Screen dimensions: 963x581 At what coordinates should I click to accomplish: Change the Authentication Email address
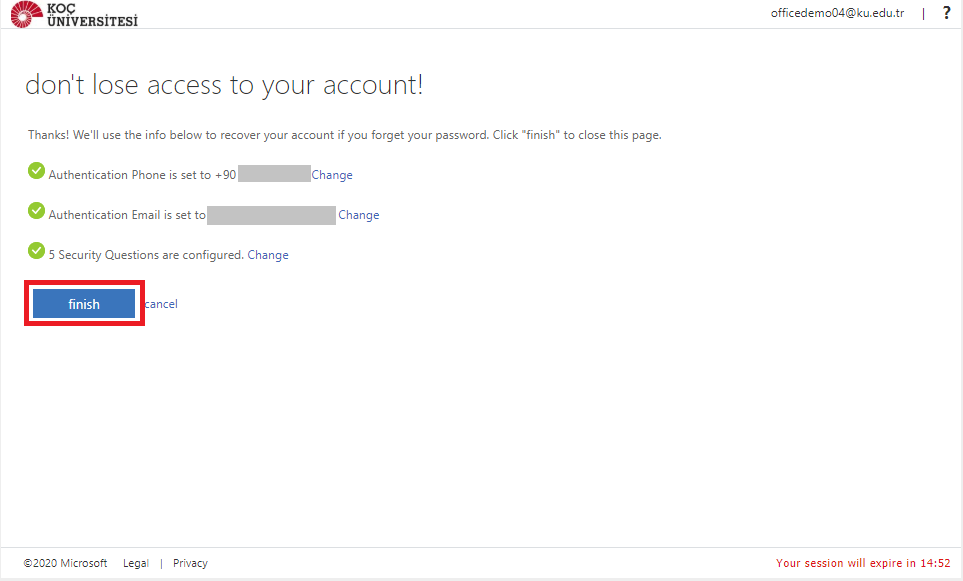point(359,215)
